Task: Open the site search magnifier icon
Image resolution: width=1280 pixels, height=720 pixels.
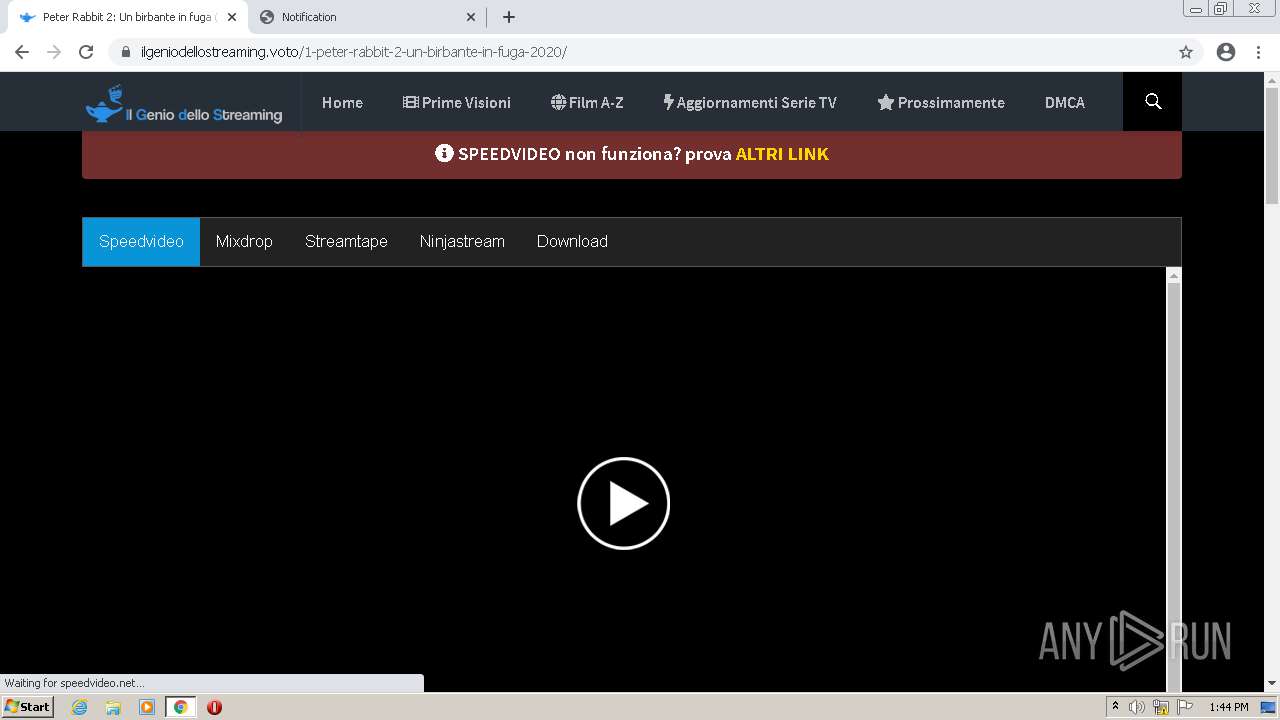Action: 1153,102
